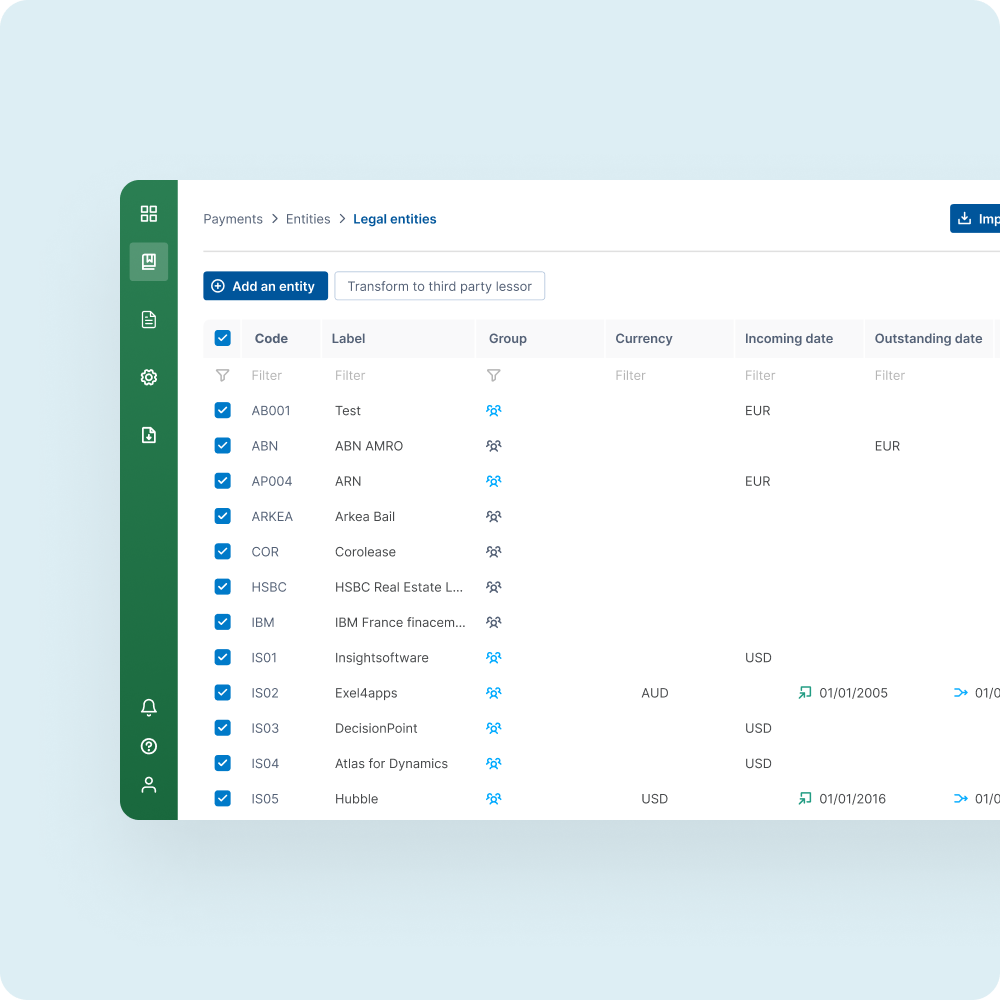Viewport: 1000px width, 1000px height.
Task: Select the 'IBM France finacem...' label cell
Action: [400, 622]
